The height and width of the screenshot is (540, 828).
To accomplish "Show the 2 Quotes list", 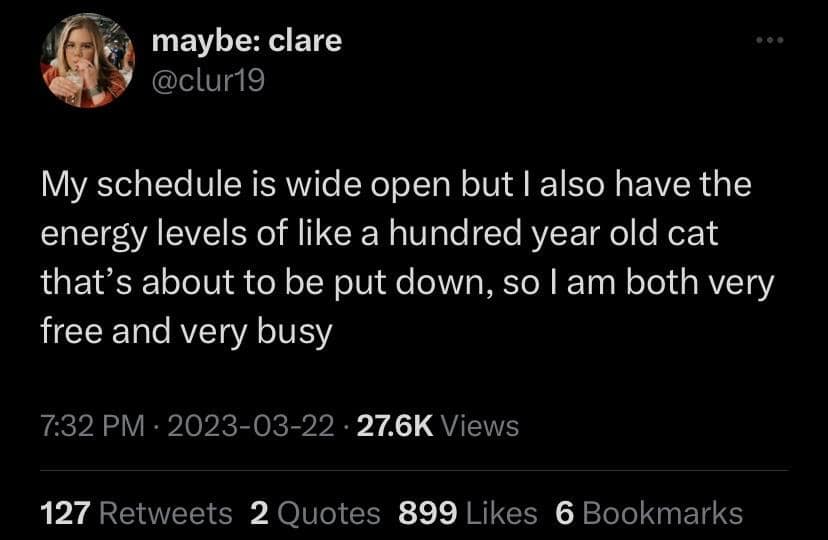I will (315, 513).
